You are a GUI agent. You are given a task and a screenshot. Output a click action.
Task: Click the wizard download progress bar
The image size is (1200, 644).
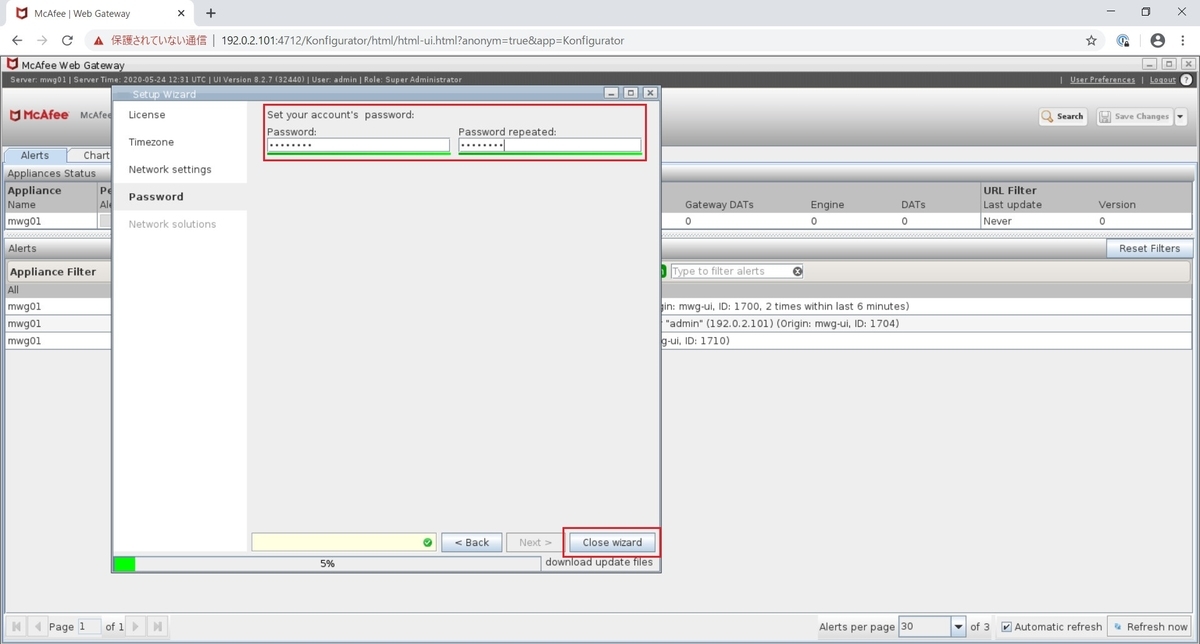click(327, 564)
